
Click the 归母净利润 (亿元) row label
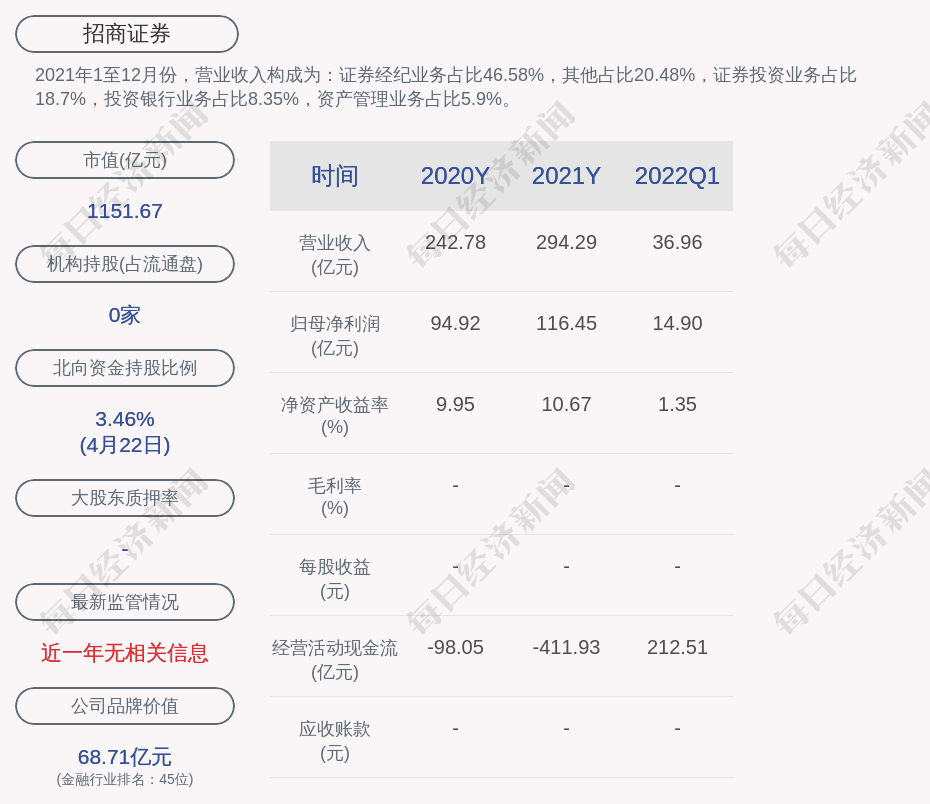click(335, 336)
